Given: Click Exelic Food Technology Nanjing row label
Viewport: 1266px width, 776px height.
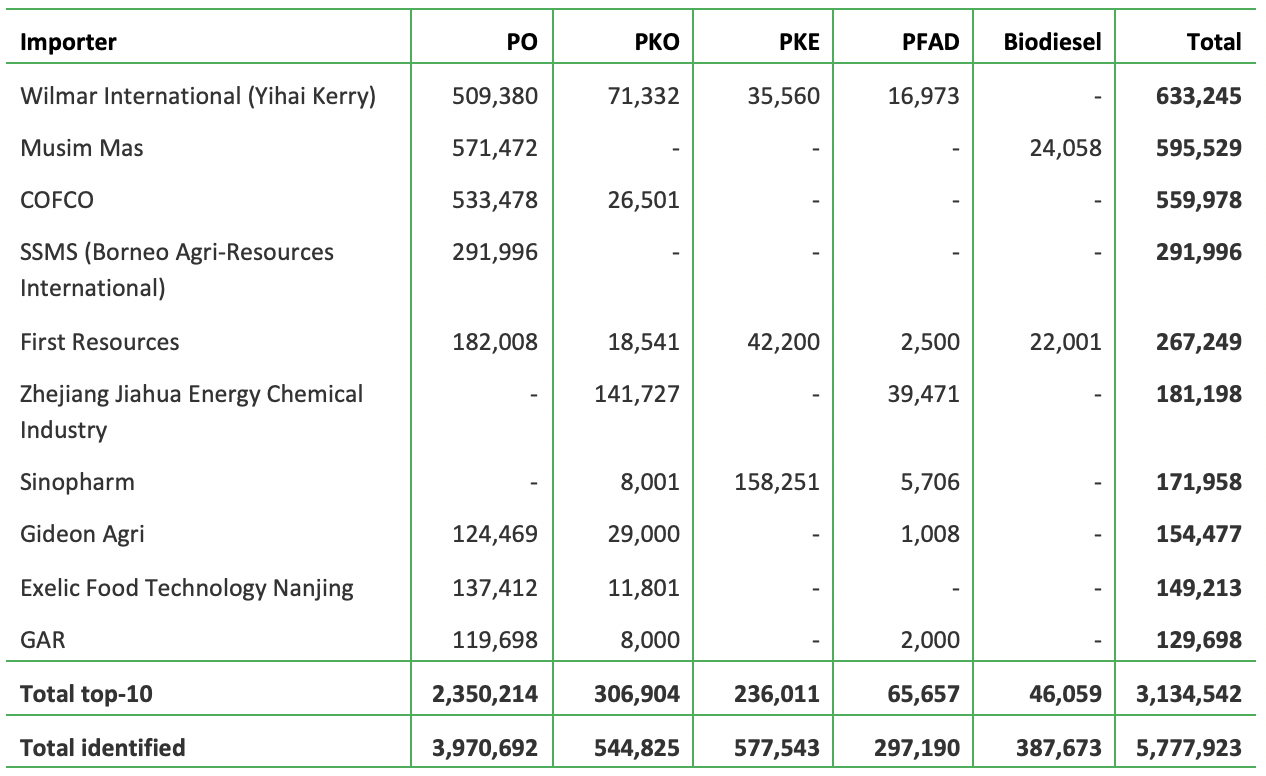Looking at the screenshot, I should (x=187, y=587).
